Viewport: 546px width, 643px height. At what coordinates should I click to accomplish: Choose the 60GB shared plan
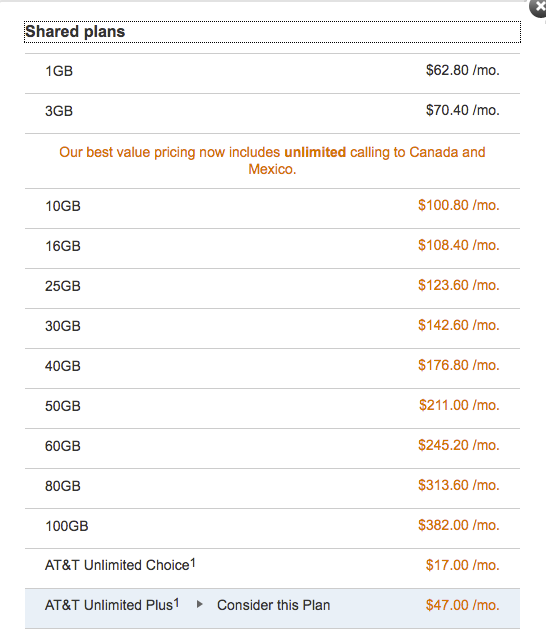tap(272, 449)
